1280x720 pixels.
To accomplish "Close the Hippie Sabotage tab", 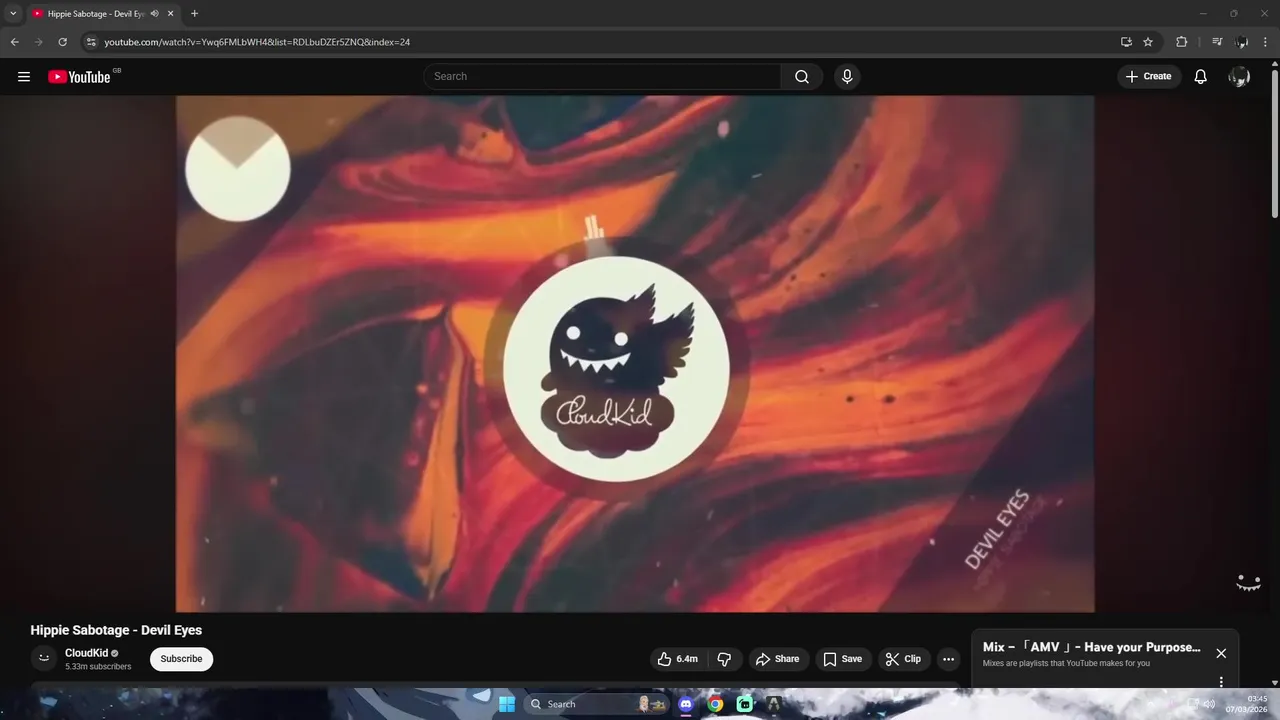I will point(171,14).
